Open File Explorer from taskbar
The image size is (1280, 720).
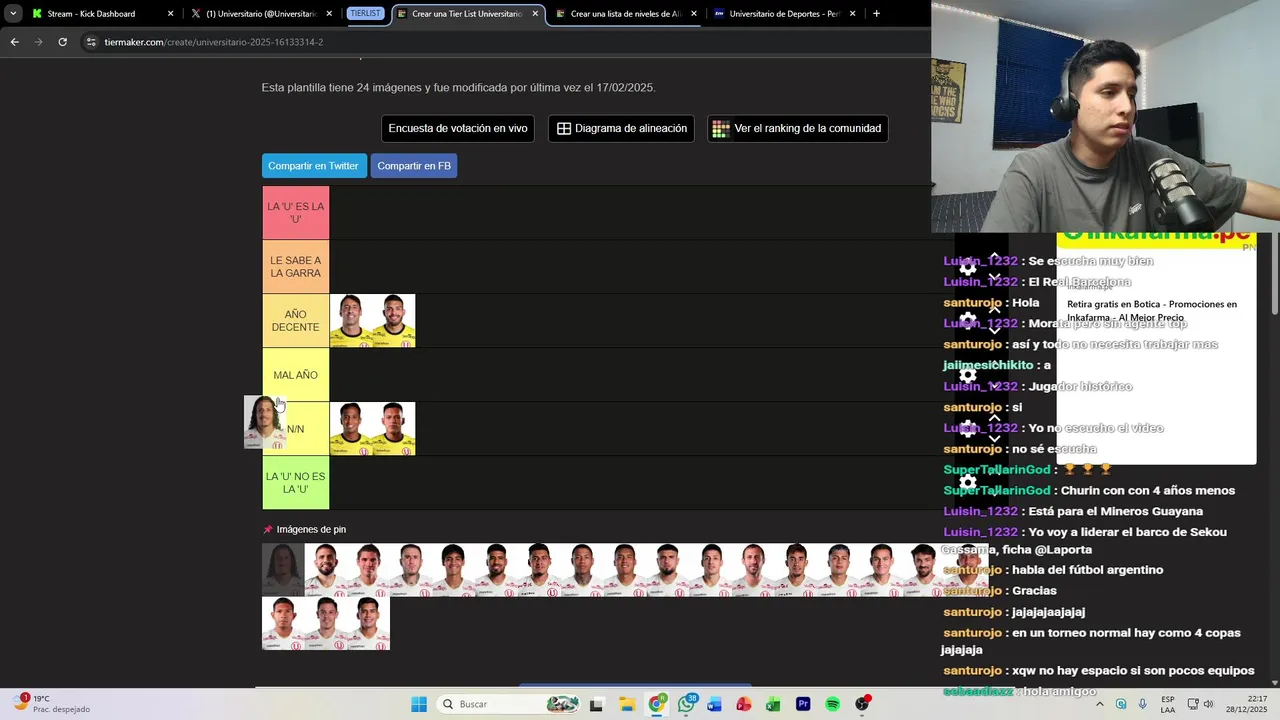pos(627,704)
